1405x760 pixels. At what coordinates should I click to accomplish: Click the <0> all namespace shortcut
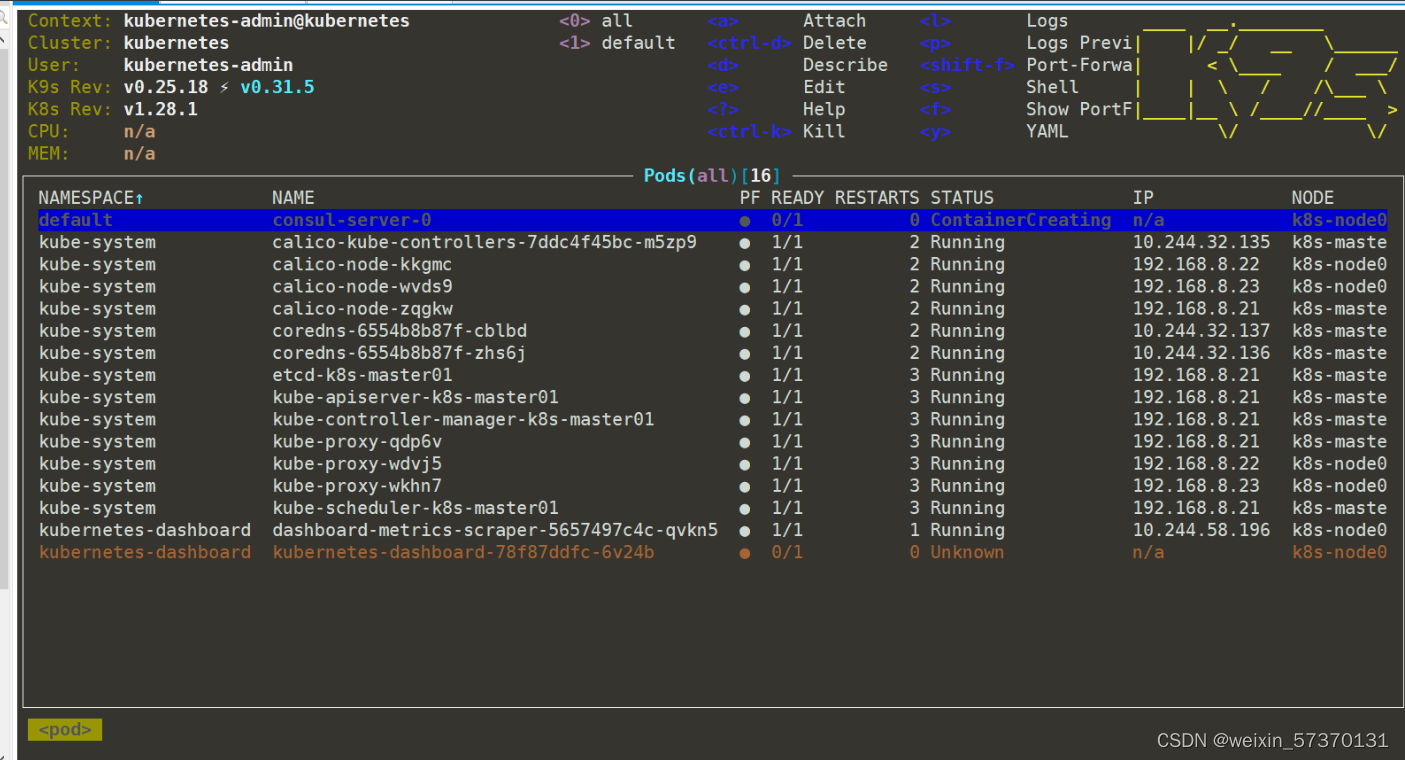[596, 21]
